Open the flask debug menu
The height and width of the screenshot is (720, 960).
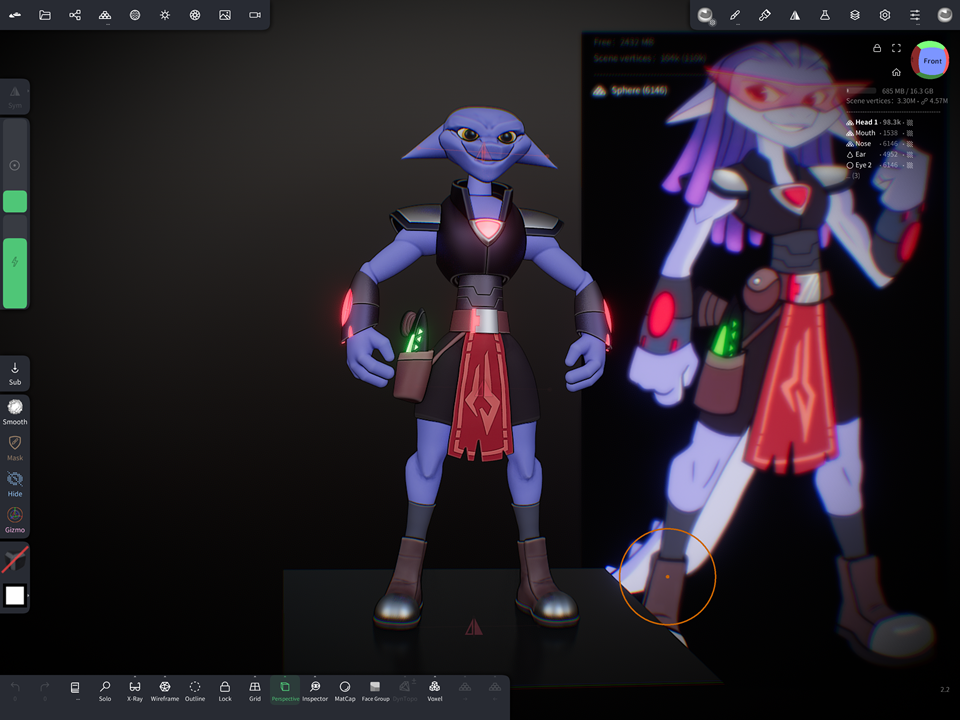[x=825, y=15]
